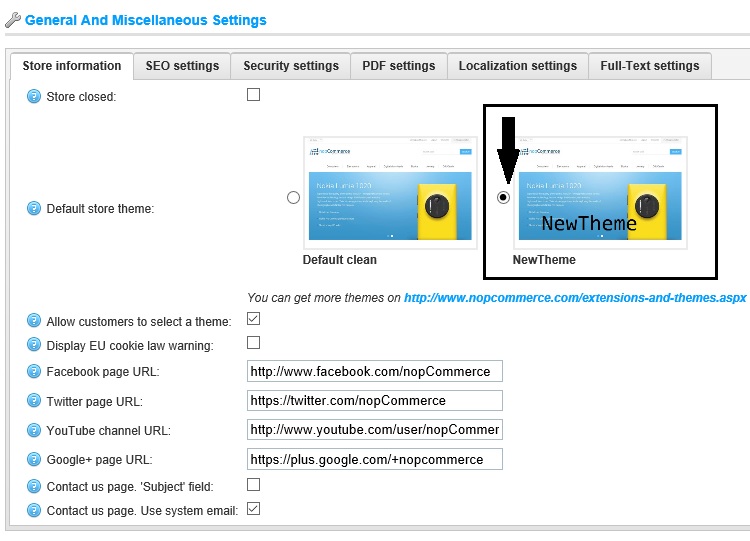Click the Facebook page URL text field
The height and width of the screenshot is (541, 750).
pos(374,371)
